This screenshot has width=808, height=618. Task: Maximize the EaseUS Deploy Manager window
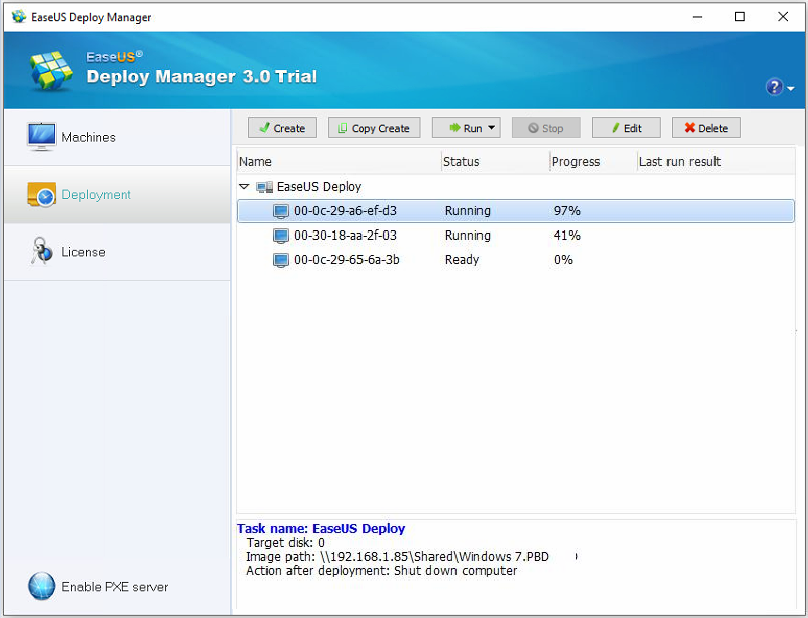tap(739, 17)
